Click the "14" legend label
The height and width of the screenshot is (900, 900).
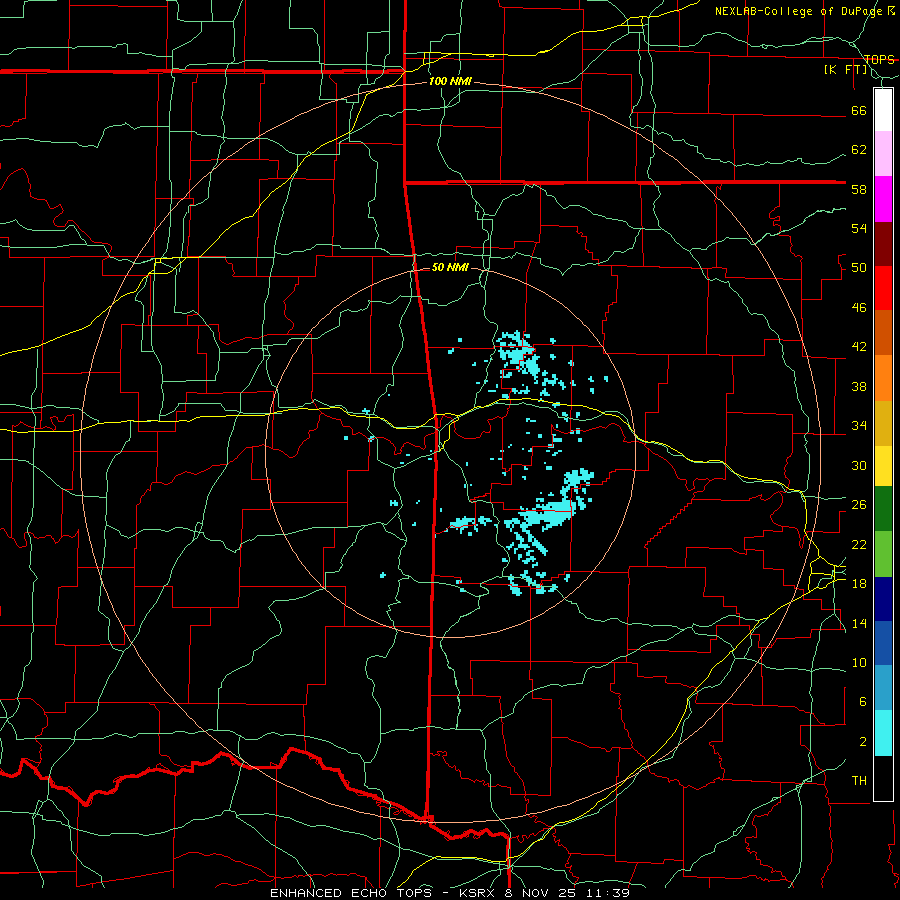coord(859,623)
